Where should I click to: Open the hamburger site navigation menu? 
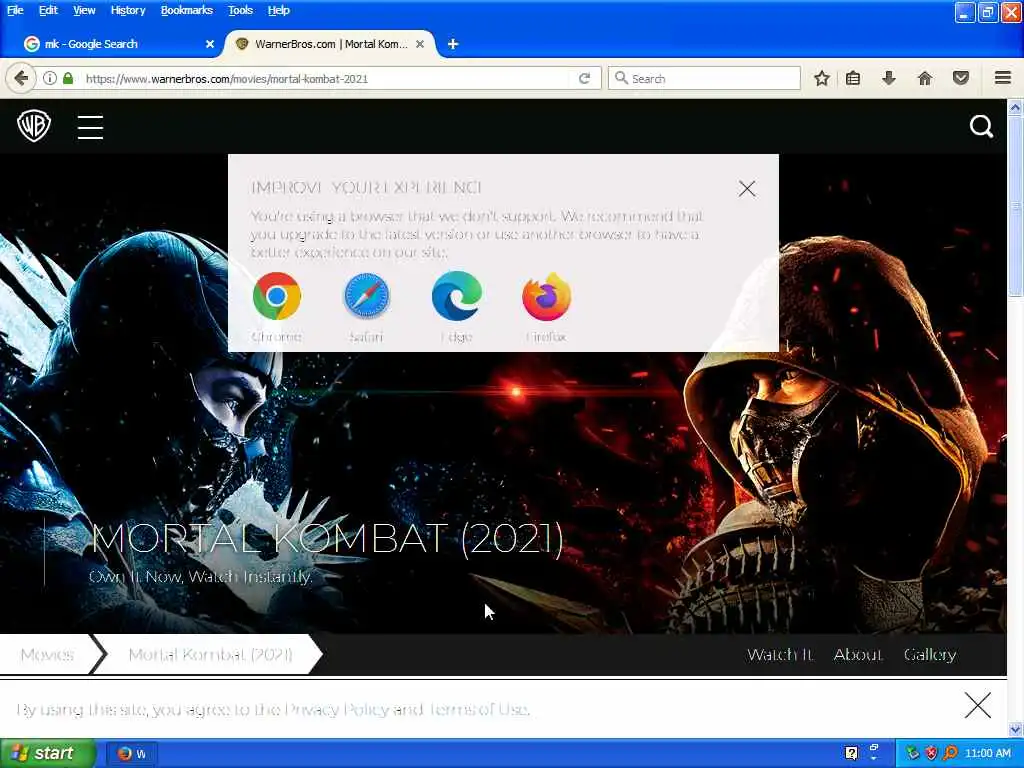pyautogui.click(x=90, y=127)
